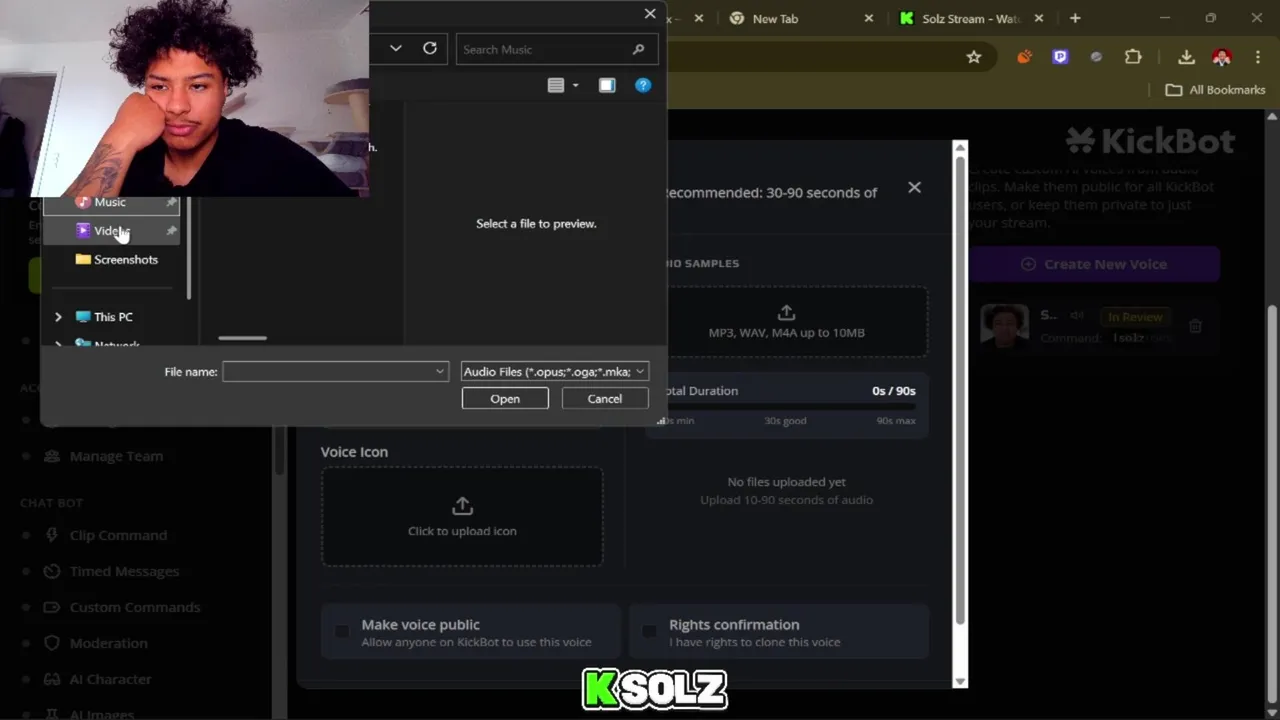The width and height of the screenshot is (1280, 720).
Task: Click the upload arrow in audio samples box
Action: [x=786, y=313]
